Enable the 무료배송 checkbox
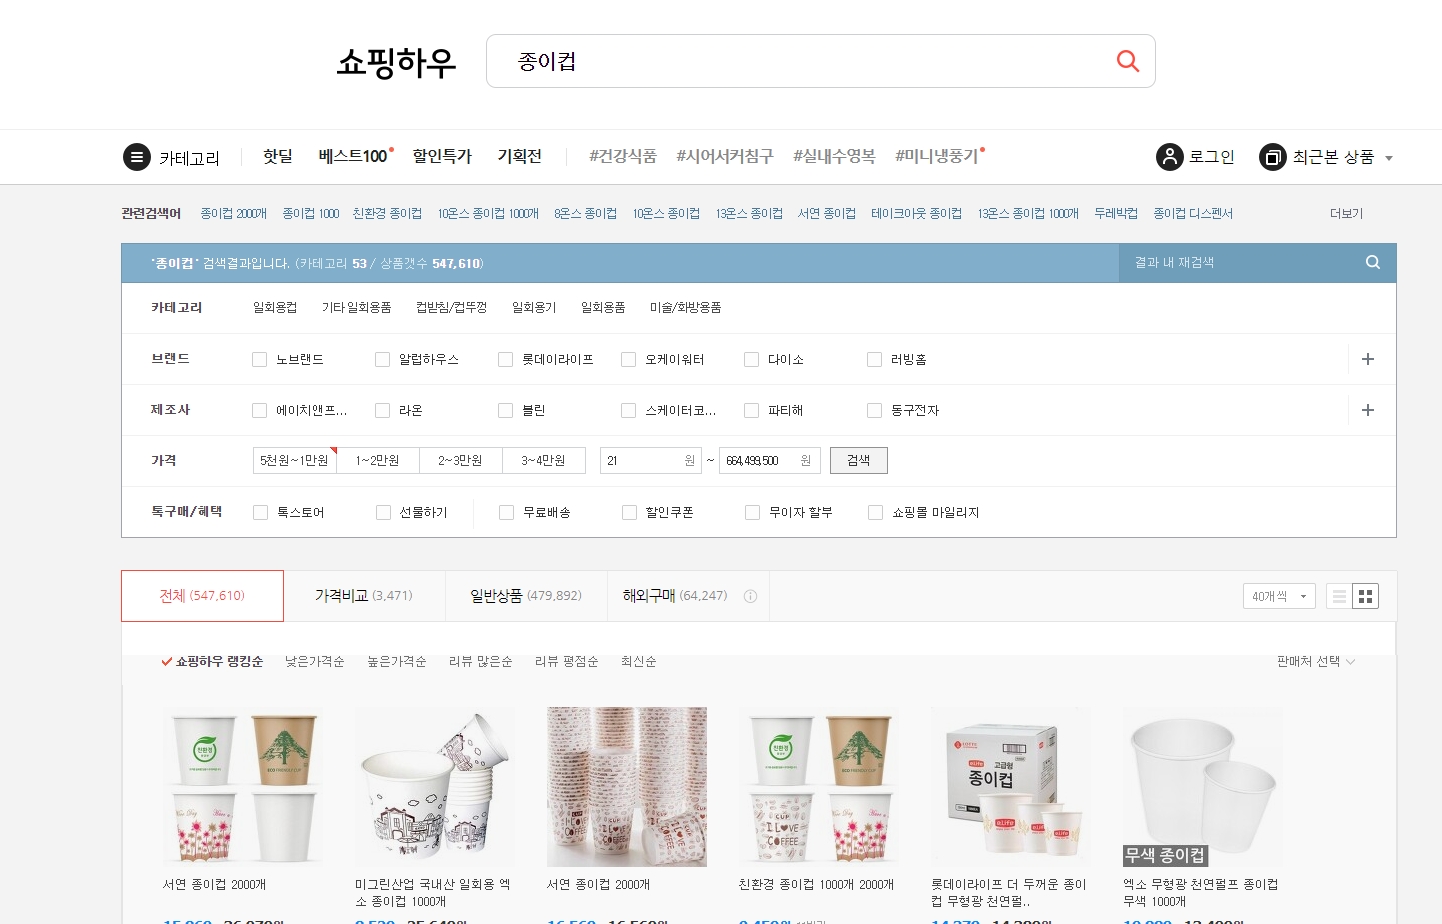Viewport: 1442px width, 924px height. point(506,511)
